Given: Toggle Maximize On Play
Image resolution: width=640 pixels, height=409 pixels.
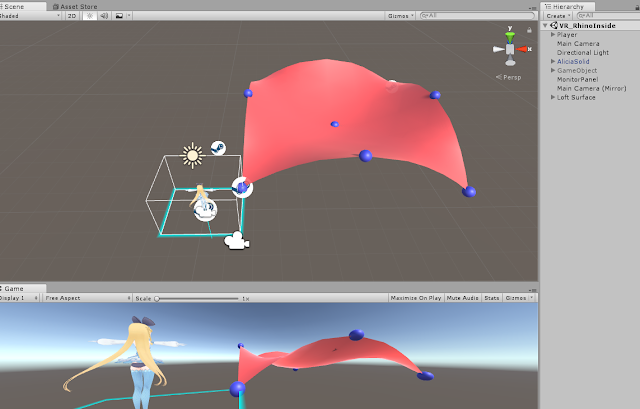Looking at the screenshot, I should point(416,298).
